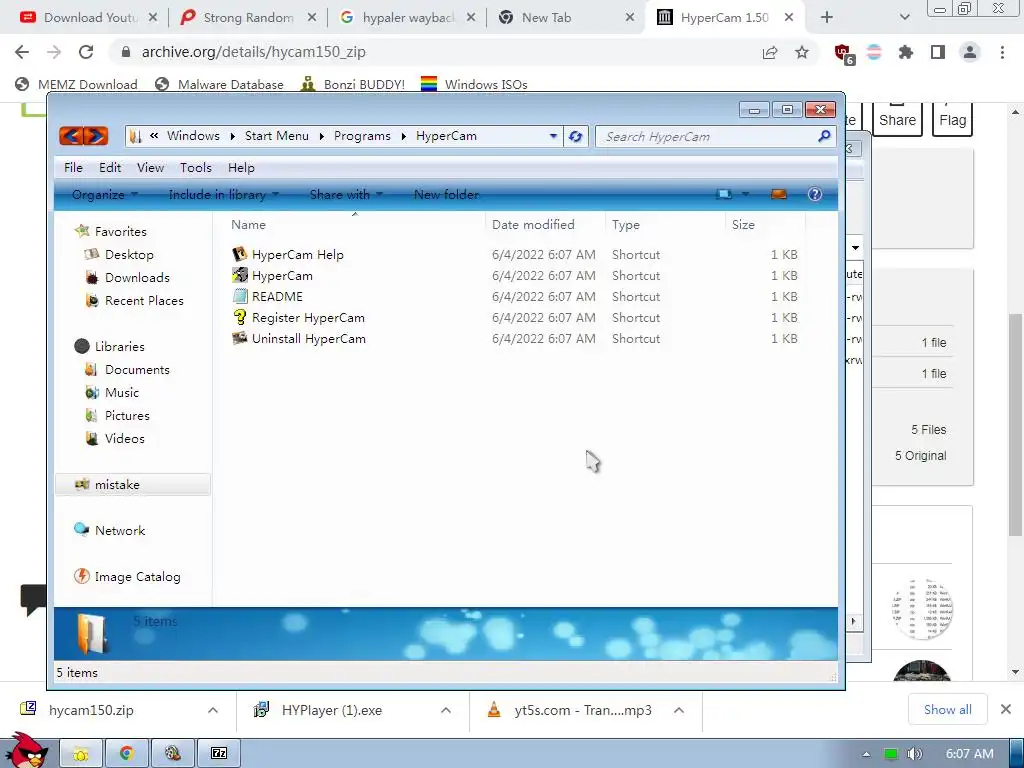1024x768 pixels.
Task: Click the change view icon in Explorer toolbar
Action: (724, 194)
